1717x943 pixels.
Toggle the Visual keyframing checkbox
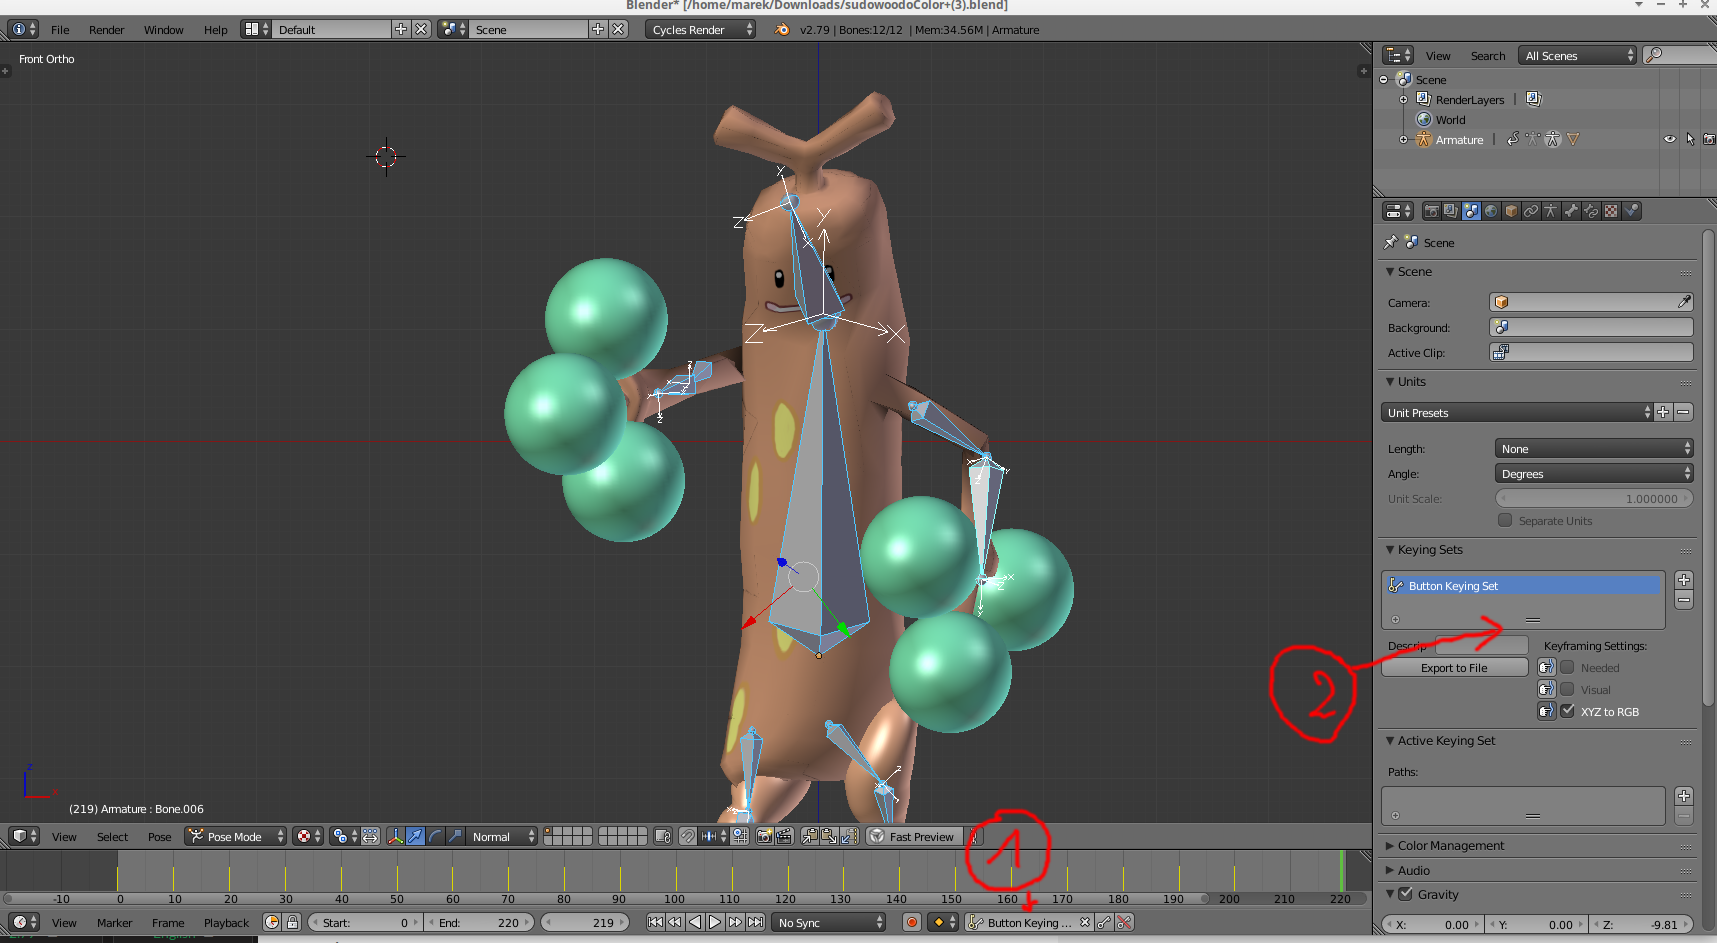pyautogui.click(x=1567, y=689)
